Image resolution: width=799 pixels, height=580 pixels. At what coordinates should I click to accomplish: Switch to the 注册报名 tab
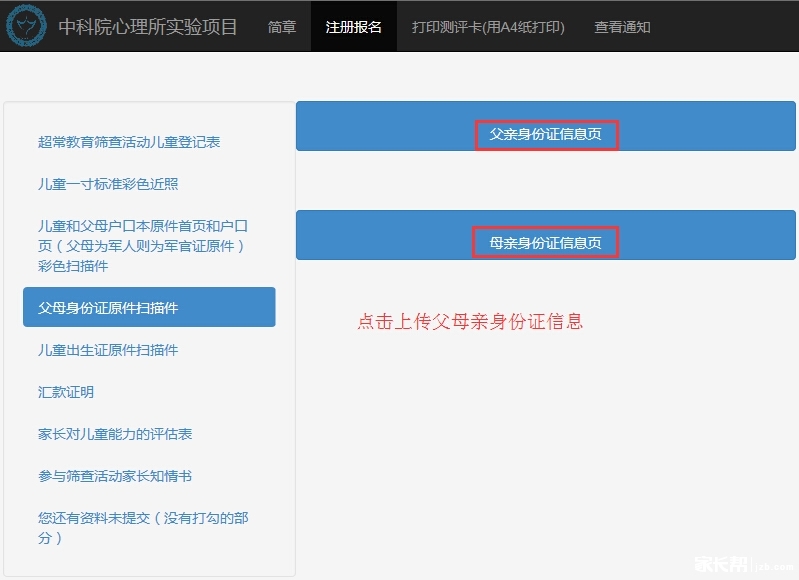(x=353, y=27)
